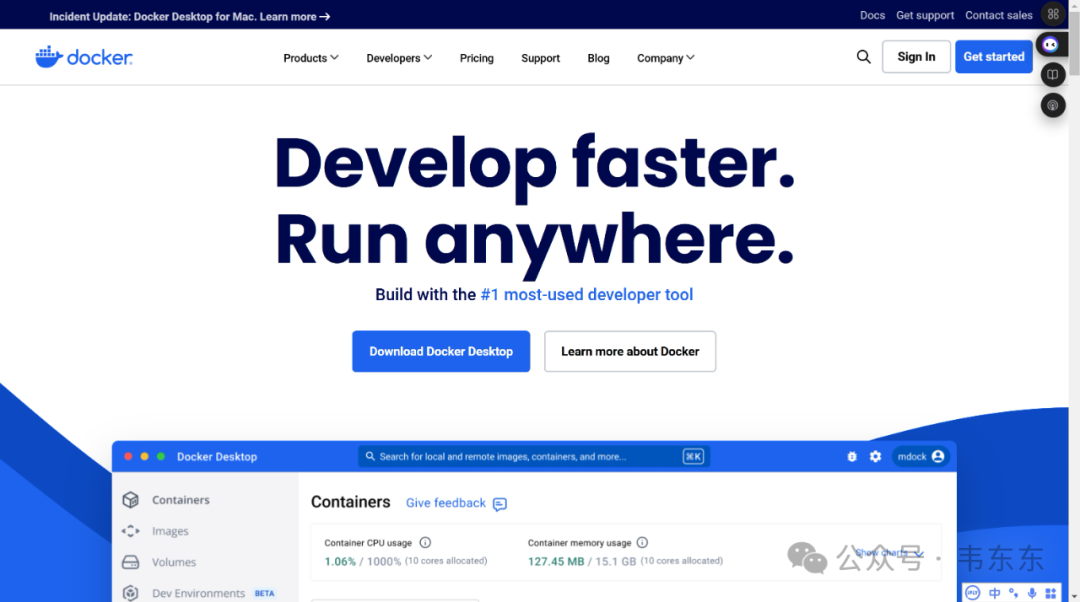Image resolution: width=1080 pixels, height=602 pixels.
Task: Open the Get support link
Action: click(x=925, y=15)
